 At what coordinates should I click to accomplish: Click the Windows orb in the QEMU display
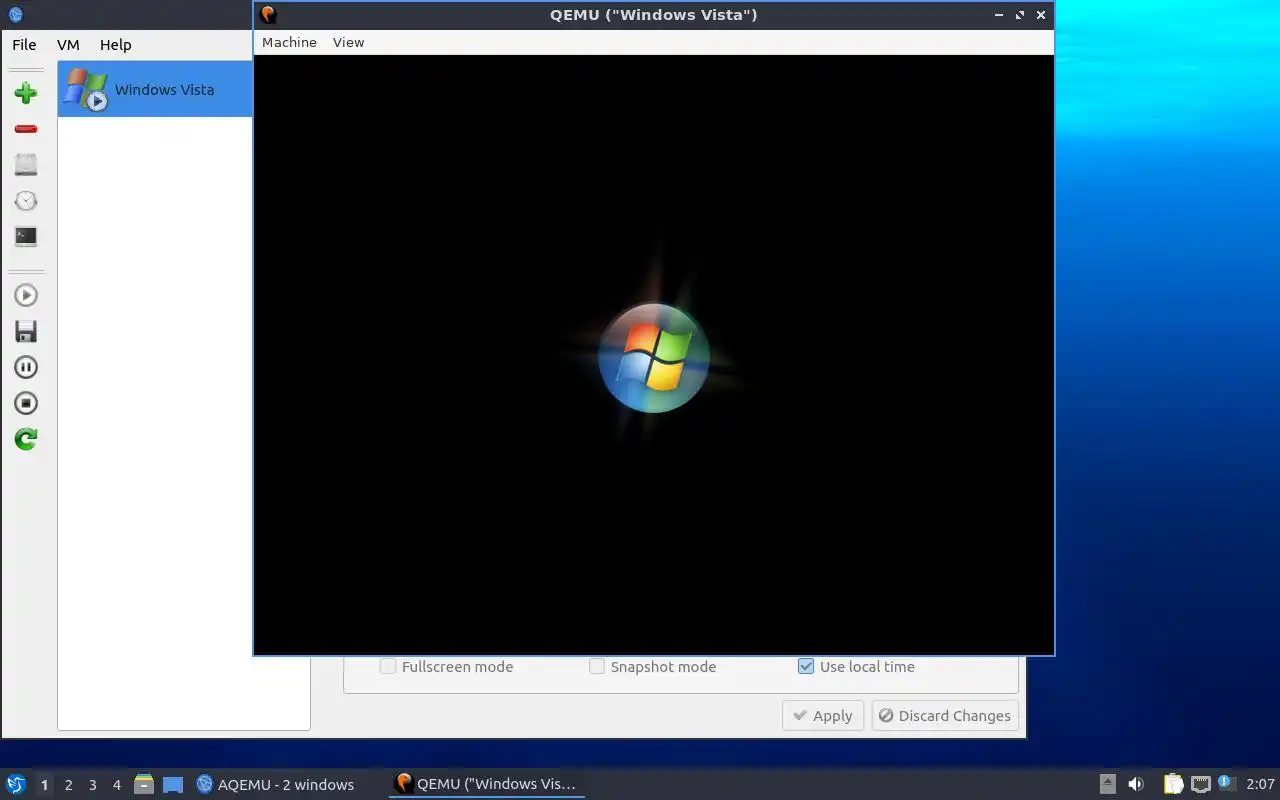(x=654, y=358)
